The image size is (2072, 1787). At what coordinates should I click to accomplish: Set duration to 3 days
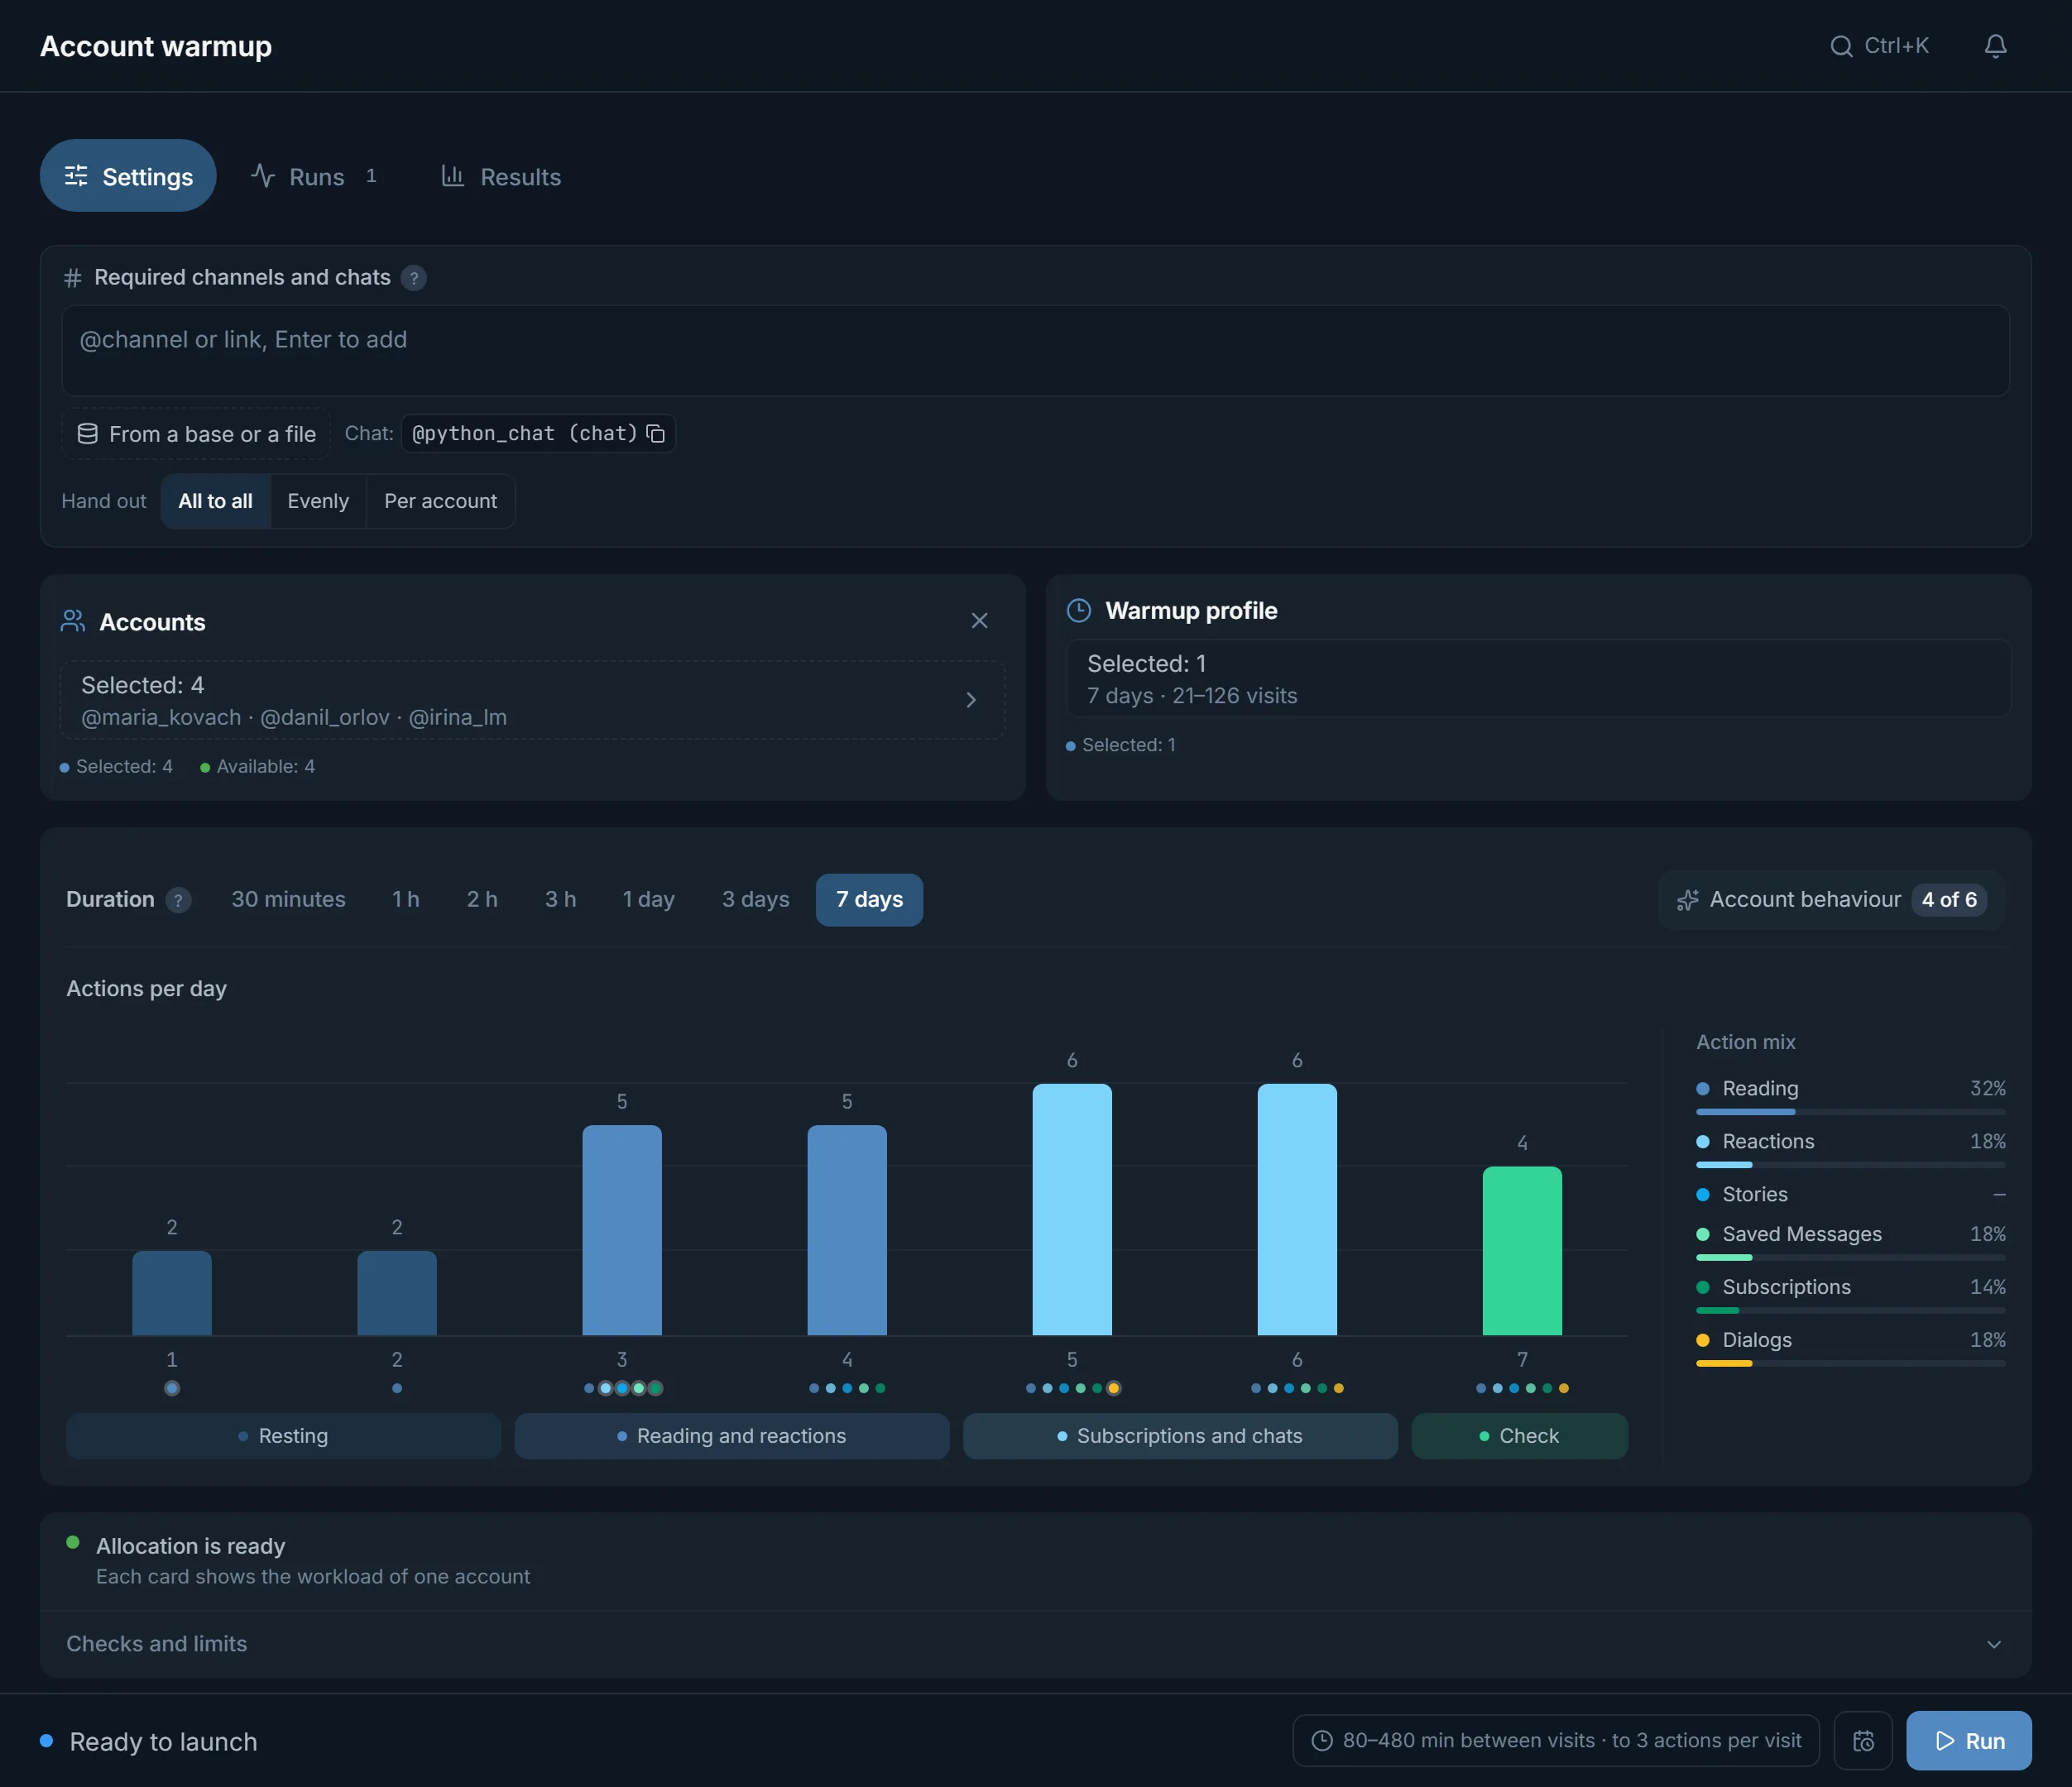click(x=755, y=900)
